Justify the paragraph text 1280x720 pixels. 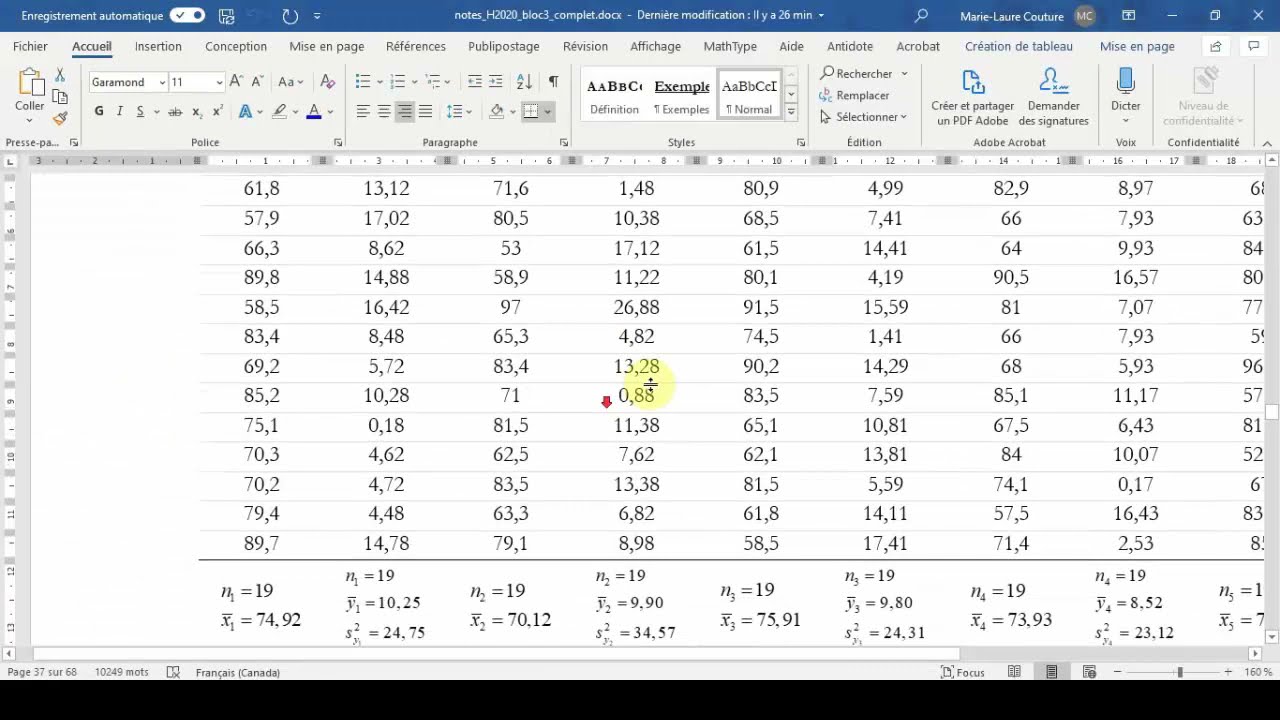click(x=426, y=111)
